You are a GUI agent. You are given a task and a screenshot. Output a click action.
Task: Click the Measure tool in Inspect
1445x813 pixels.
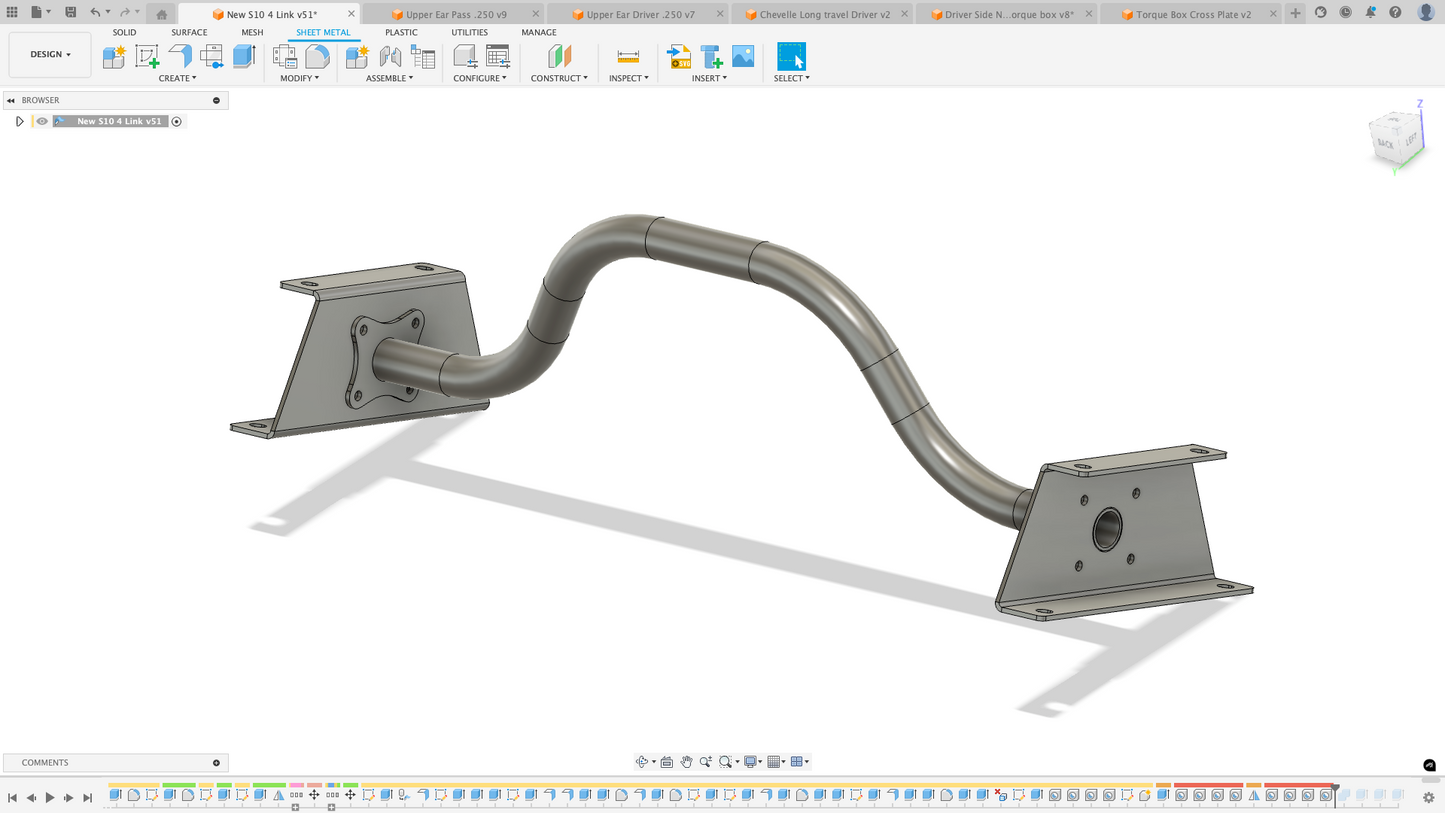[628, 56]
